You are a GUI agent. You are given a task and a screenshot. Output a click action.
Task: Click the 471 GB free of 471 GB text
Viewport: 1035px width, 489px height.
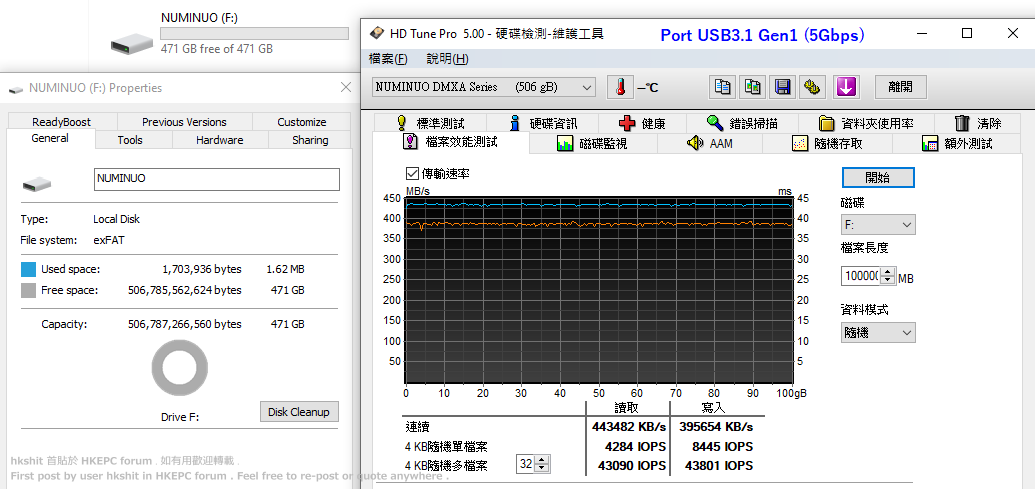pos(217,48)
